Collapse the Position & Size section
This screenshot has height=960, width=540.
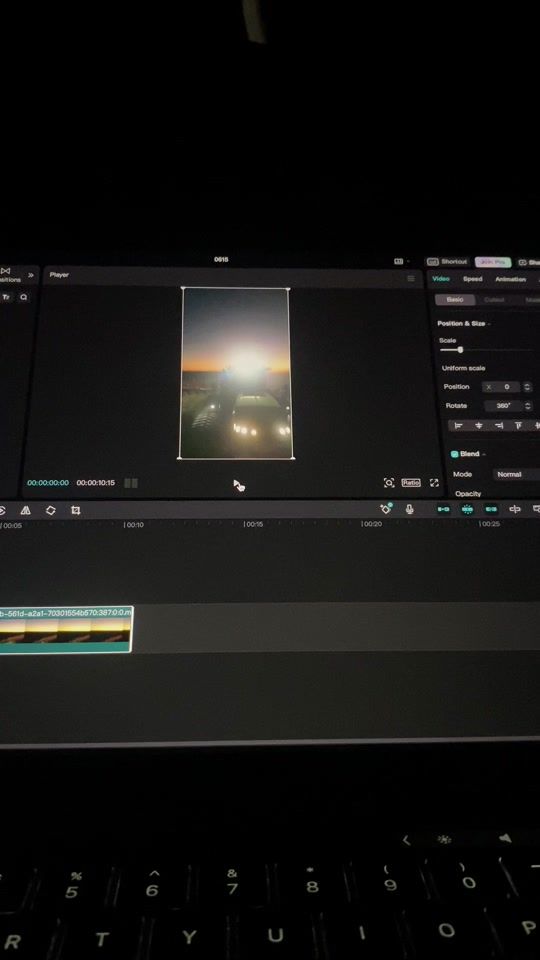point(489,324)
